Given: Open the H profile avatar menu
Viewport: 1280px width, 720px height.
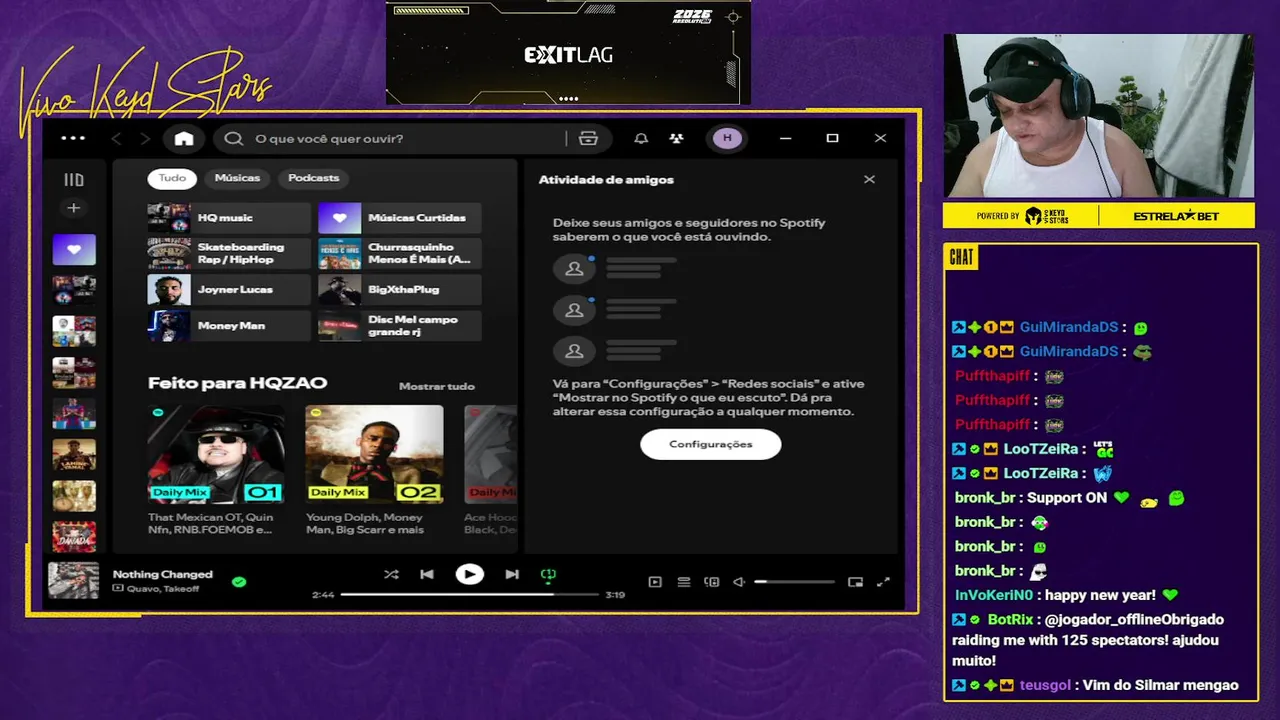Looking at the screenshot, I should [x=727, y=138].
